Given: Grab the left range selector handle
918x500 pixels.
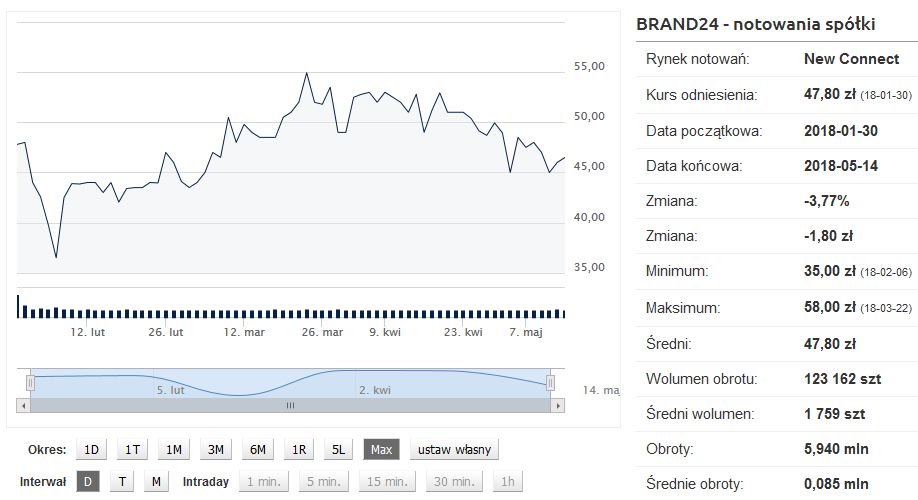Looking at the screenshot, I should point(31,382).
